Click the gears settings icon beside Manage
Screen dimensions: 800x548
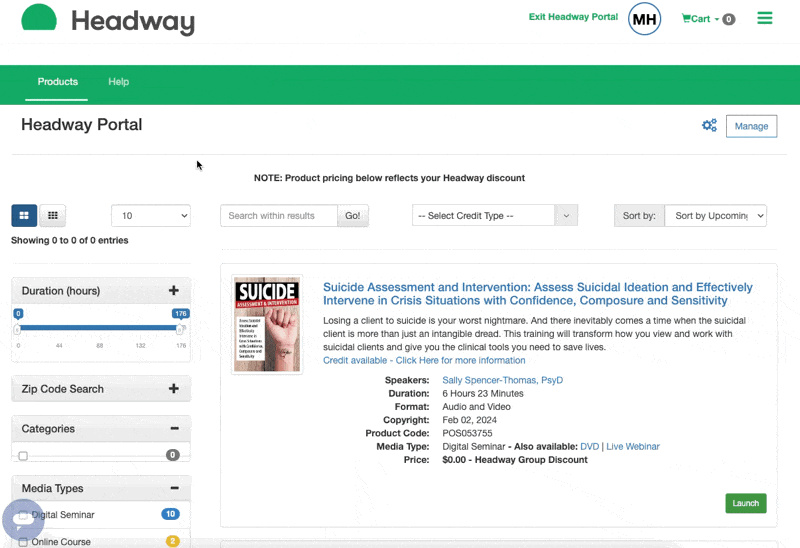(x=709, y=126)
